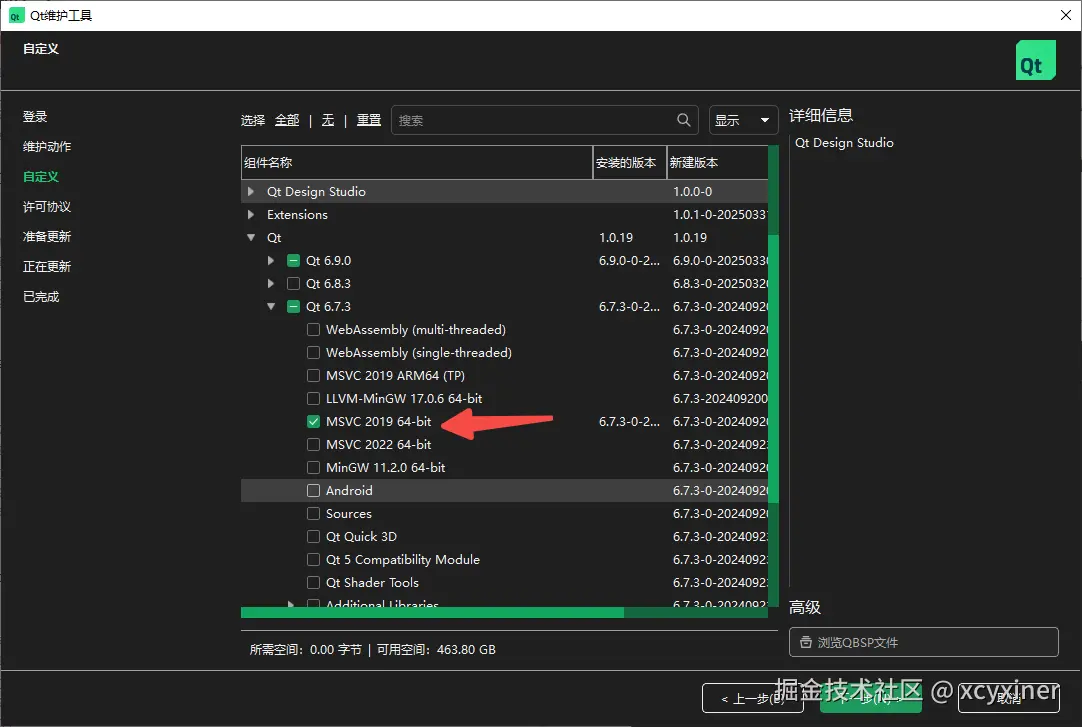
Task: Click 重置 to reset selection
Action: [368, 120]
